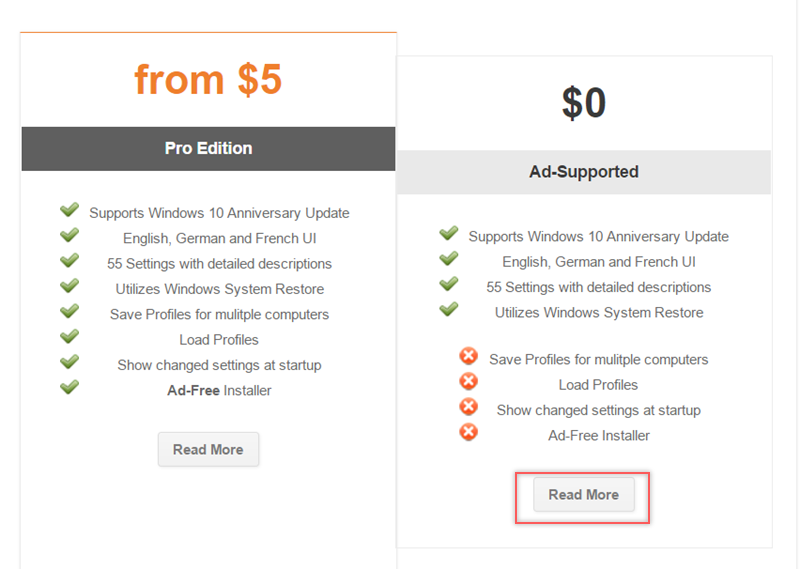Viewport: 800px width, 569px height.
Task: Click green checkmark beside Pro Windows 10 support
Action: click(69, 210)
